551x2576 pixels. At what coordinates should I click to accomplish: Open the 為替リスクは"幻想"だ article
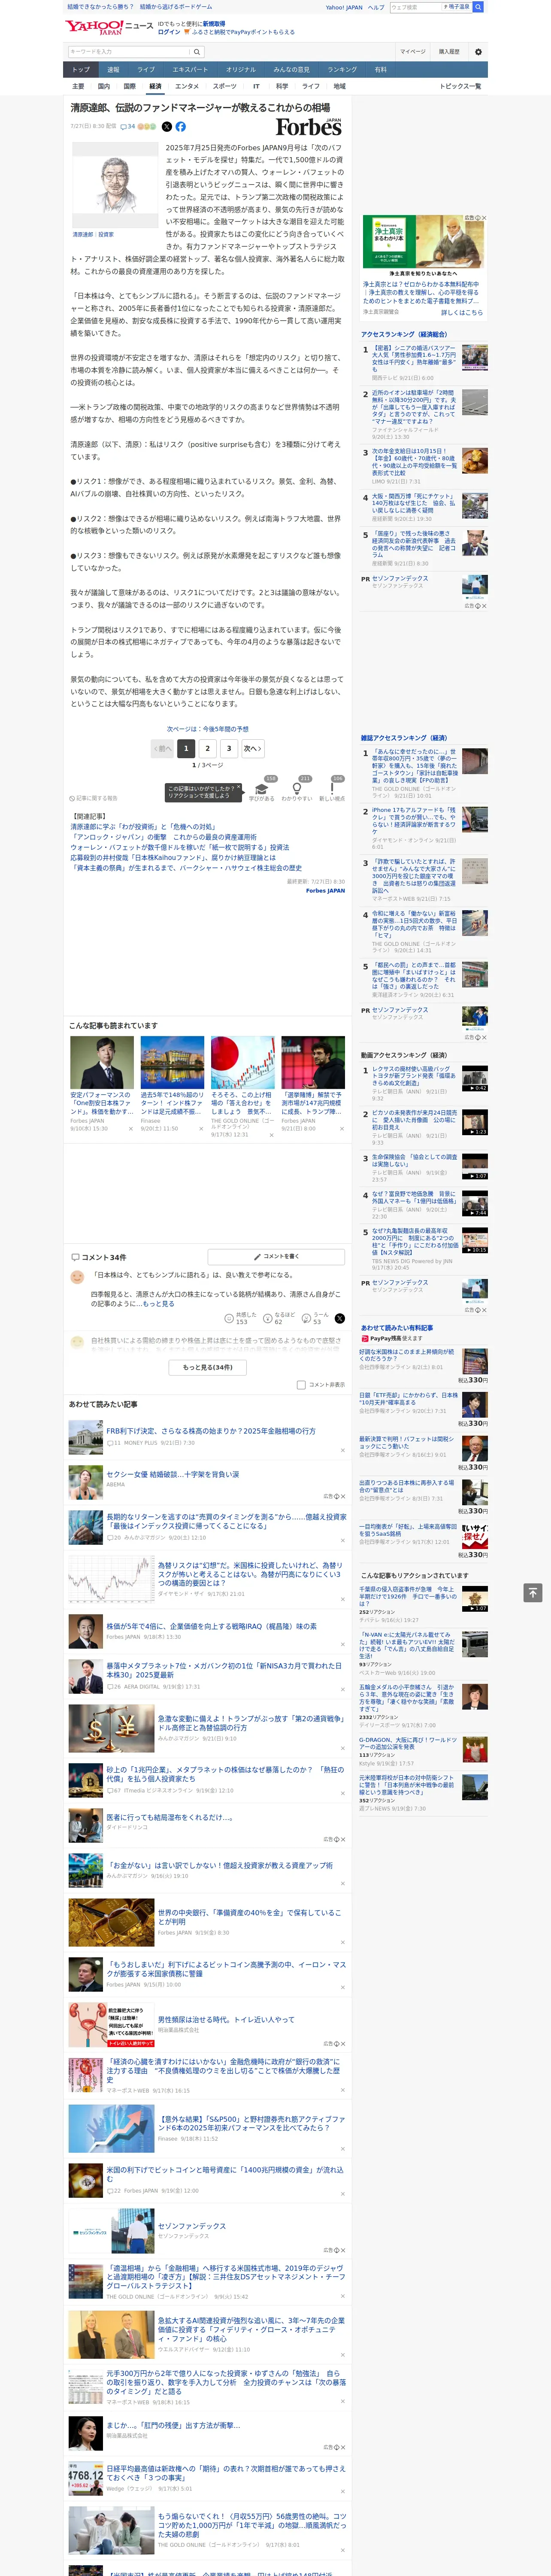click(250, 1574)
